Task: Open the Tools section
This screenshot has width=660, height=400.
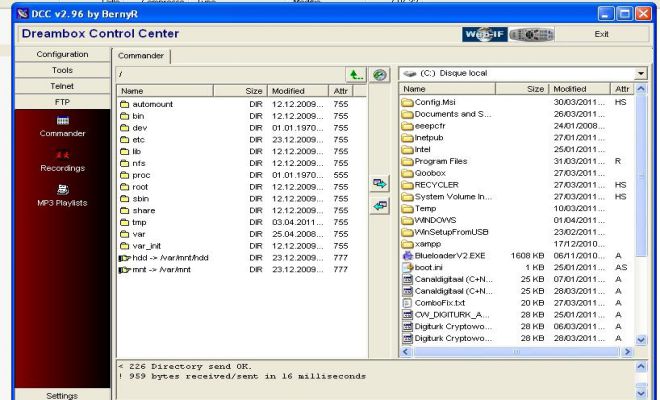Action: click(62, 70)
